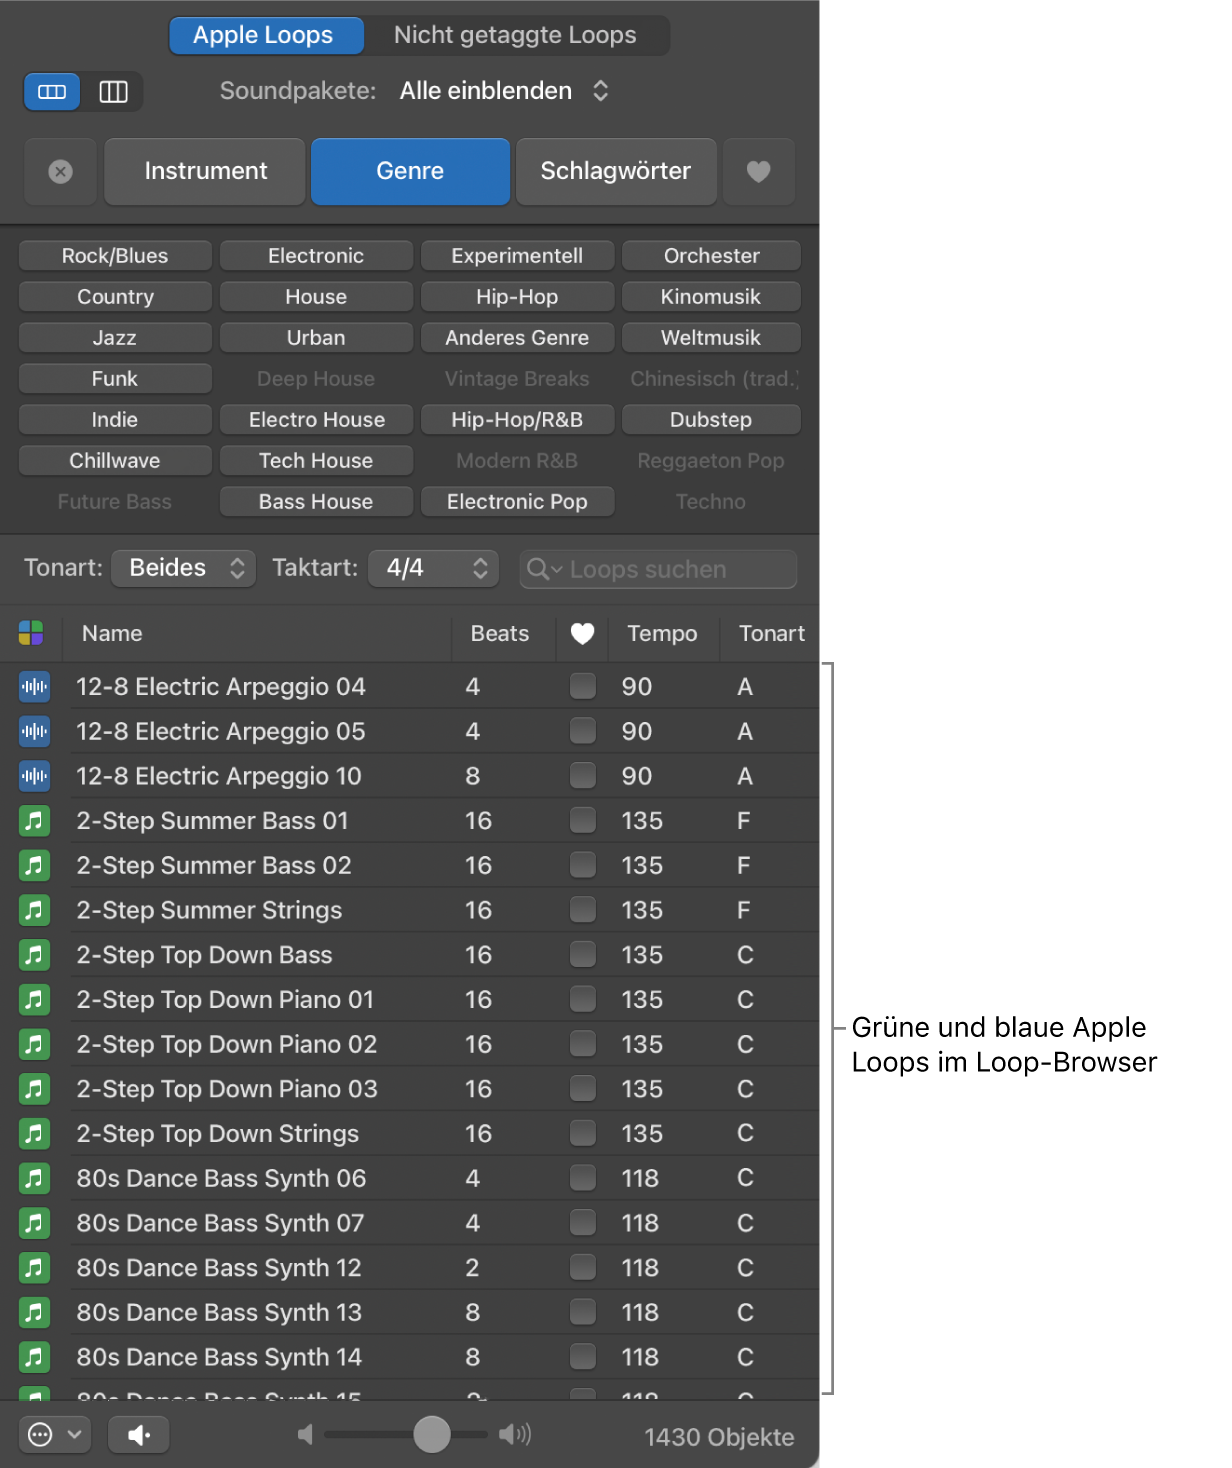Switch to Nicht getaggte Loops tab
Viewport: 1232px width, 1468px height.
point(515,35)
